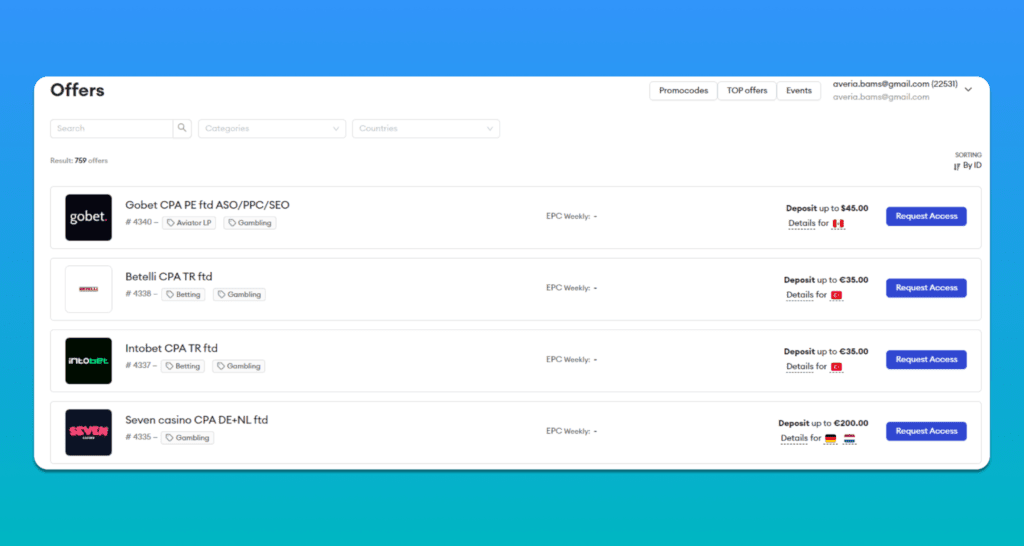The image size is (1024, 546).
Task: Toggle the By ID sorting order
Action: point(967,166)
